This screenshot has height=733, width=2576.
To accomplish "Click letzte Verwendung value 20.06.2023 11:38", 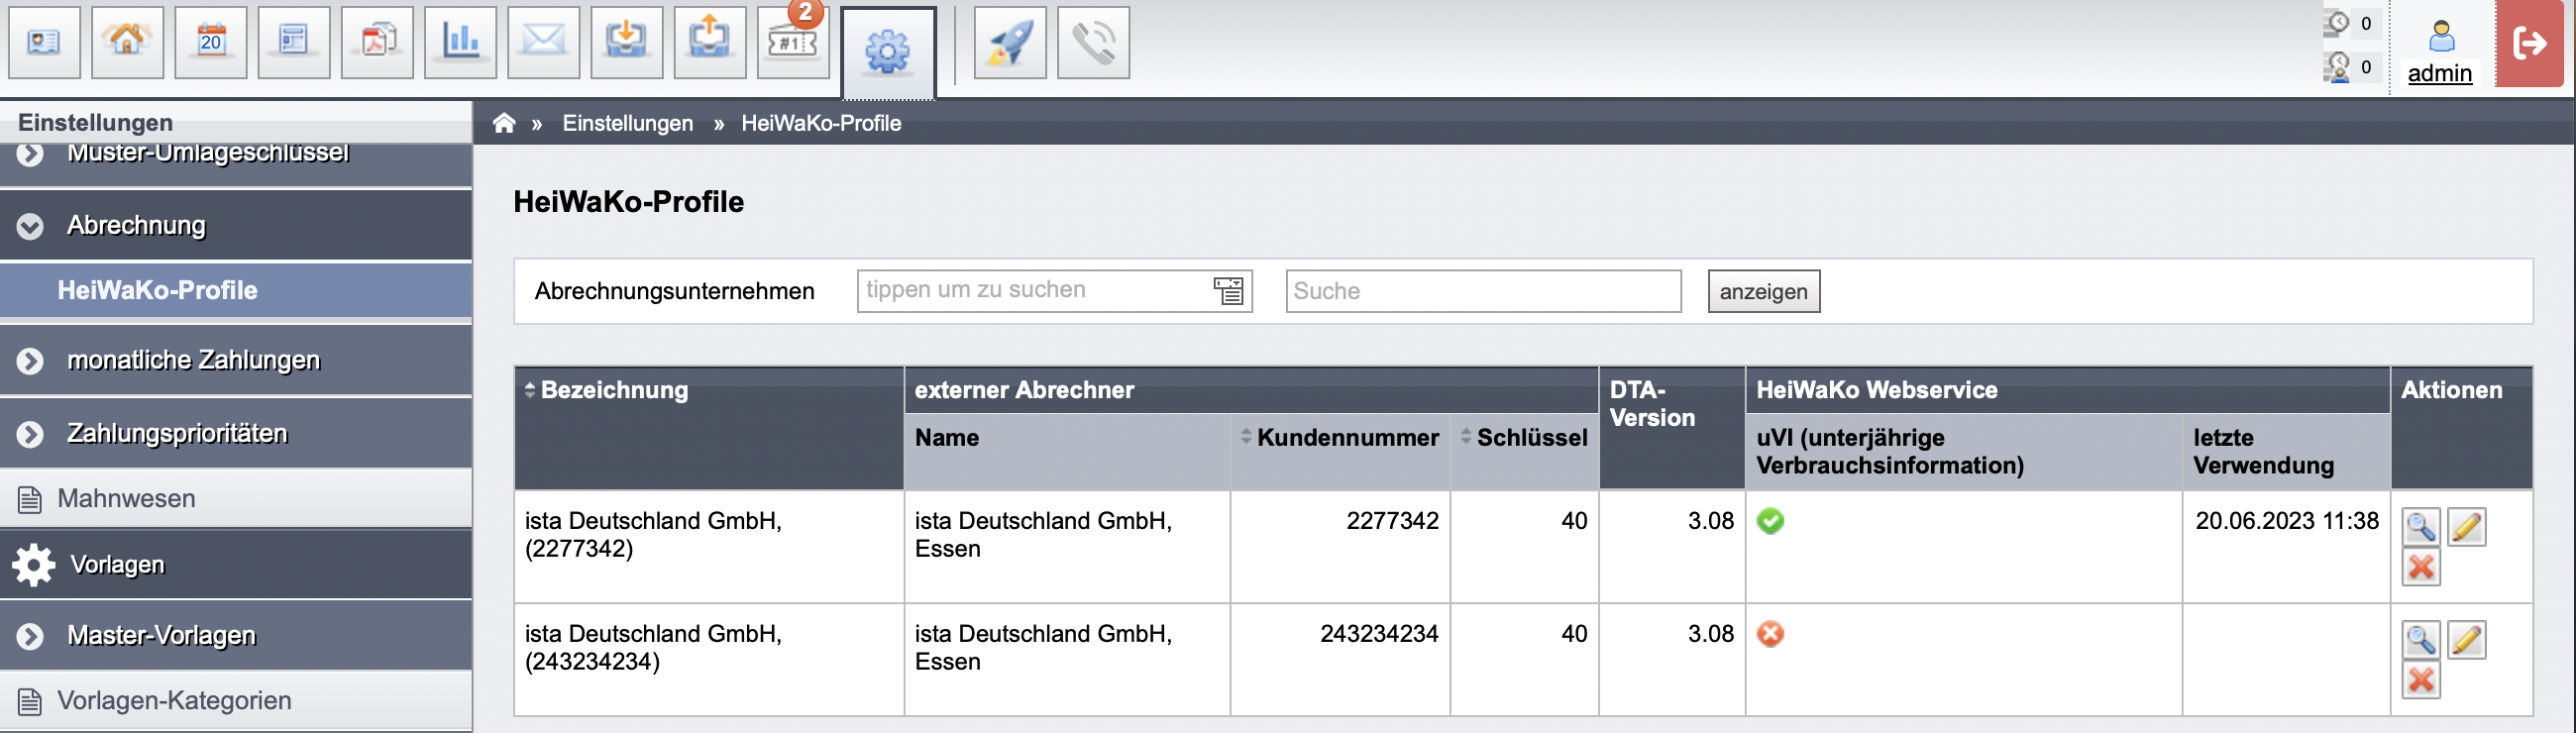I will coord(2286,521).
